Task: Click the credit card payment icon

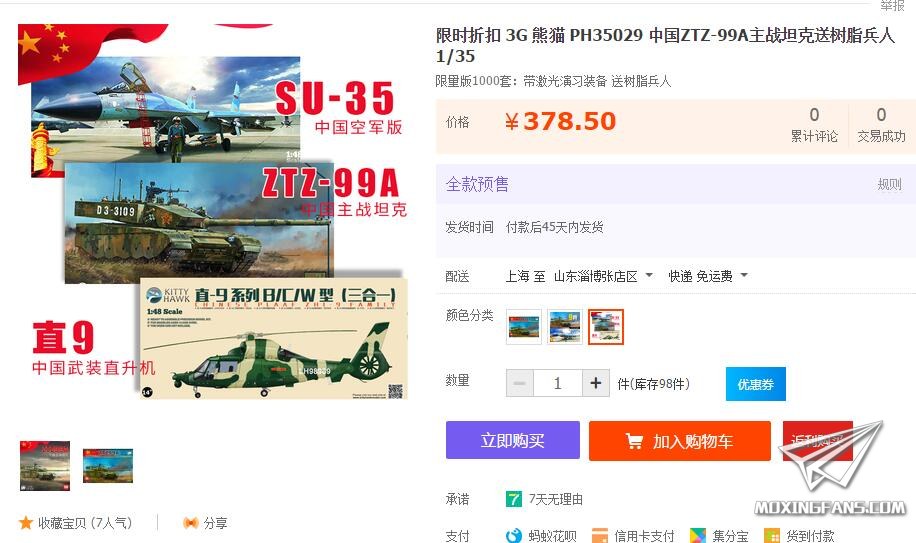Action: [x=599, y=535]
